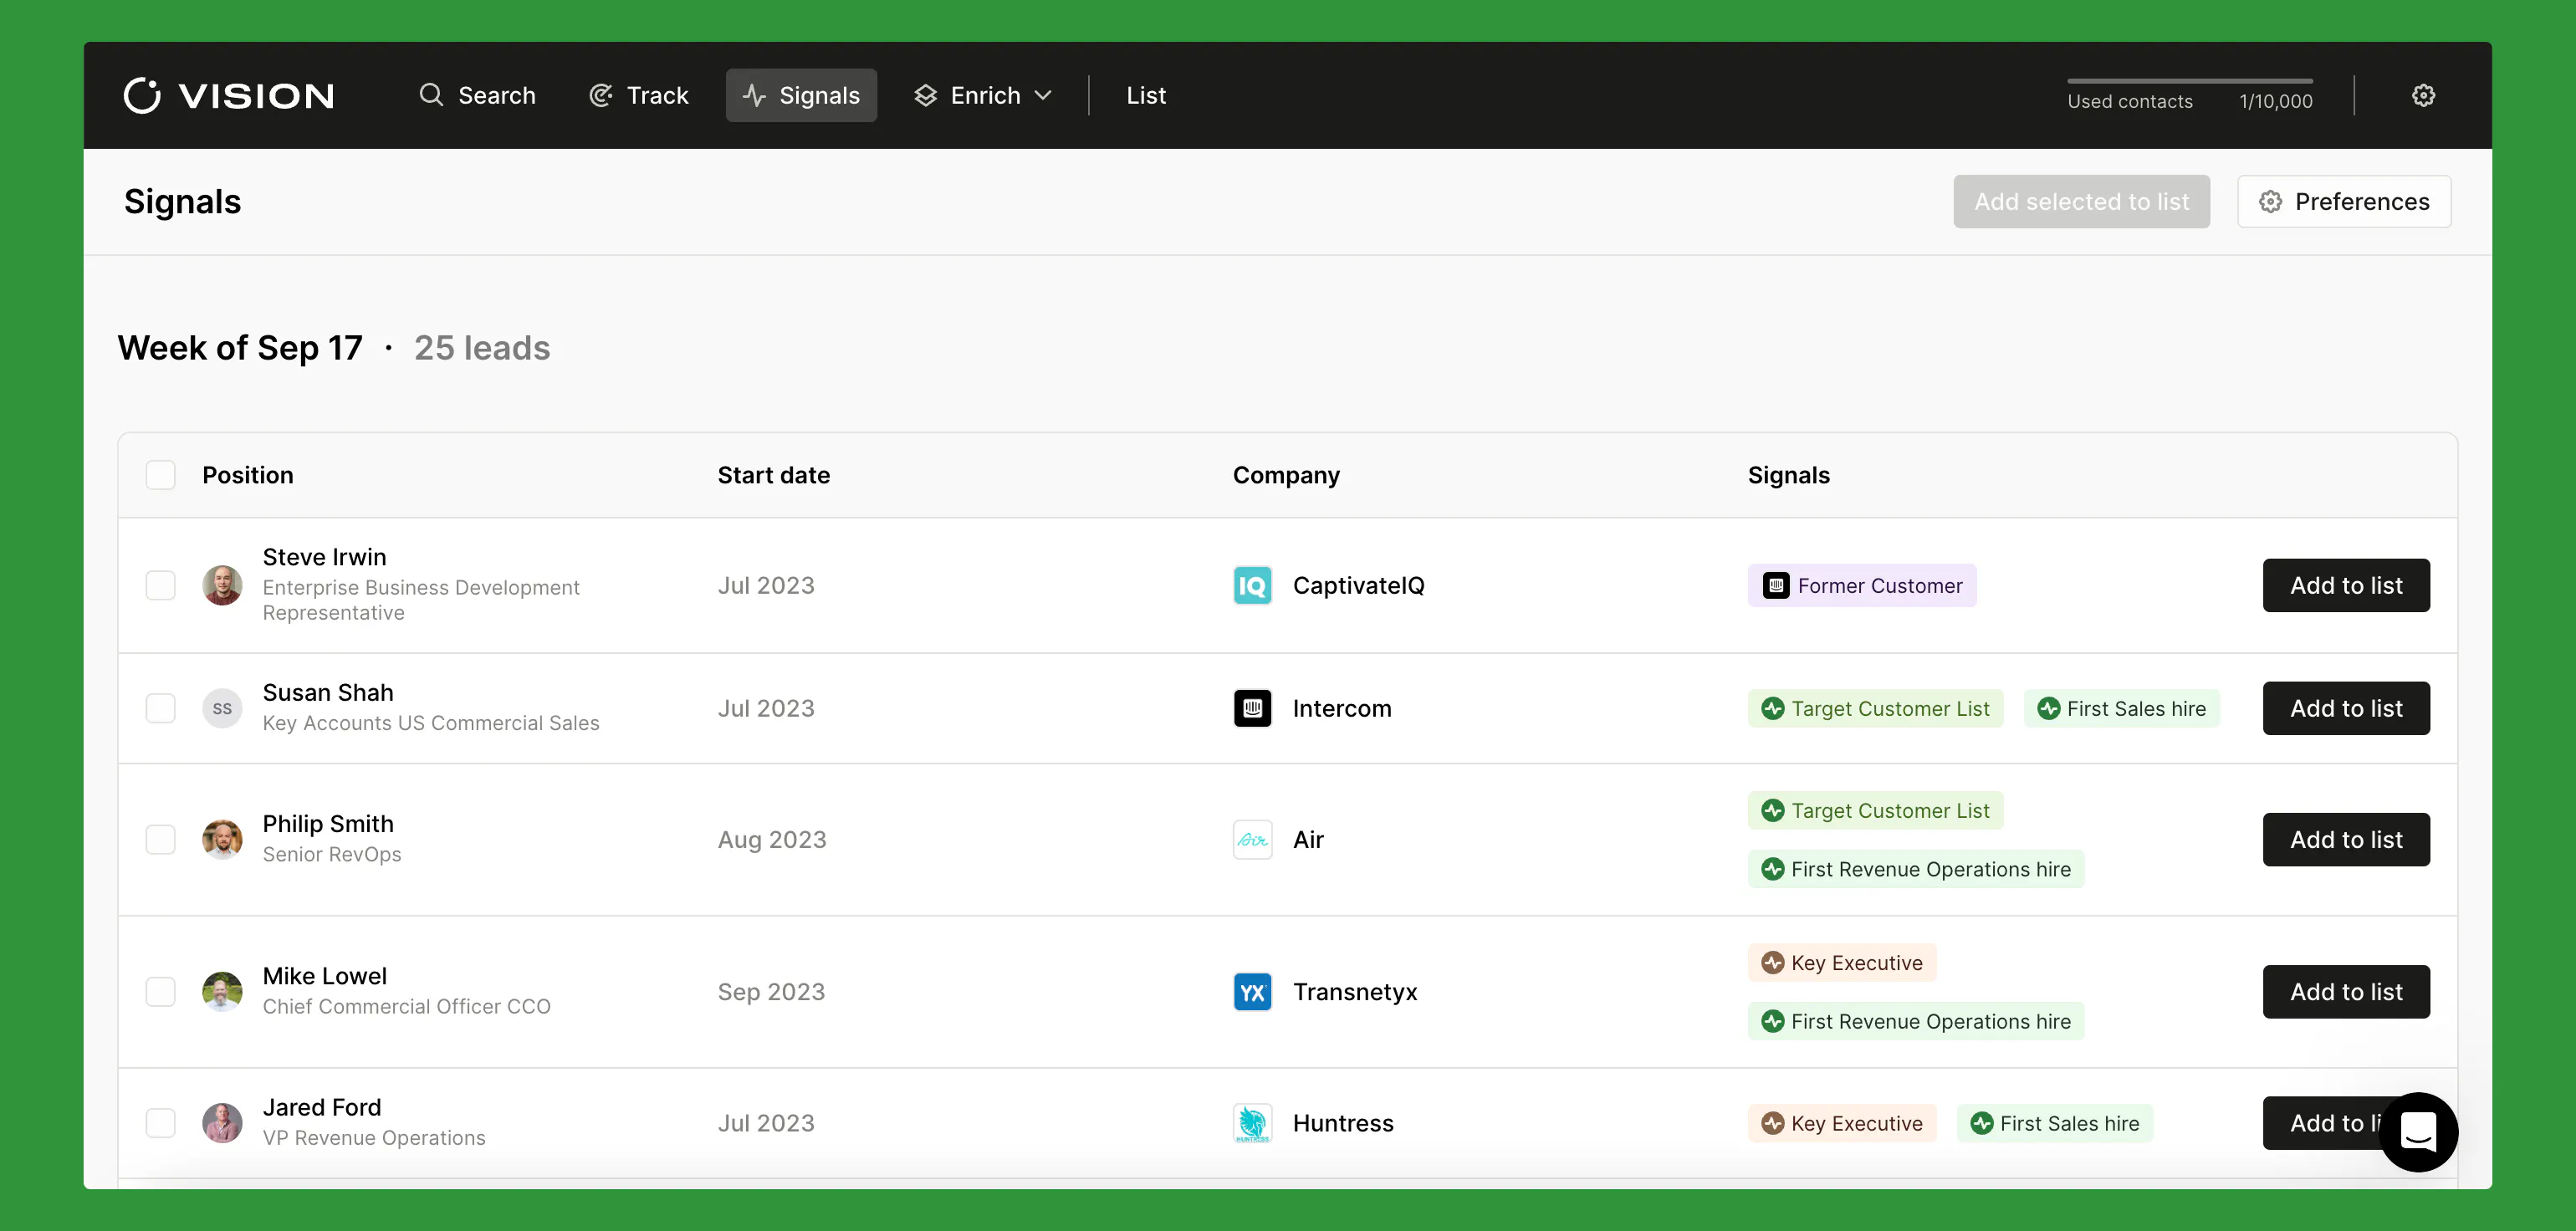Click Philip Smith's Target Customer List tag
The image size is (2576, 1231).
coord(1875,810)
